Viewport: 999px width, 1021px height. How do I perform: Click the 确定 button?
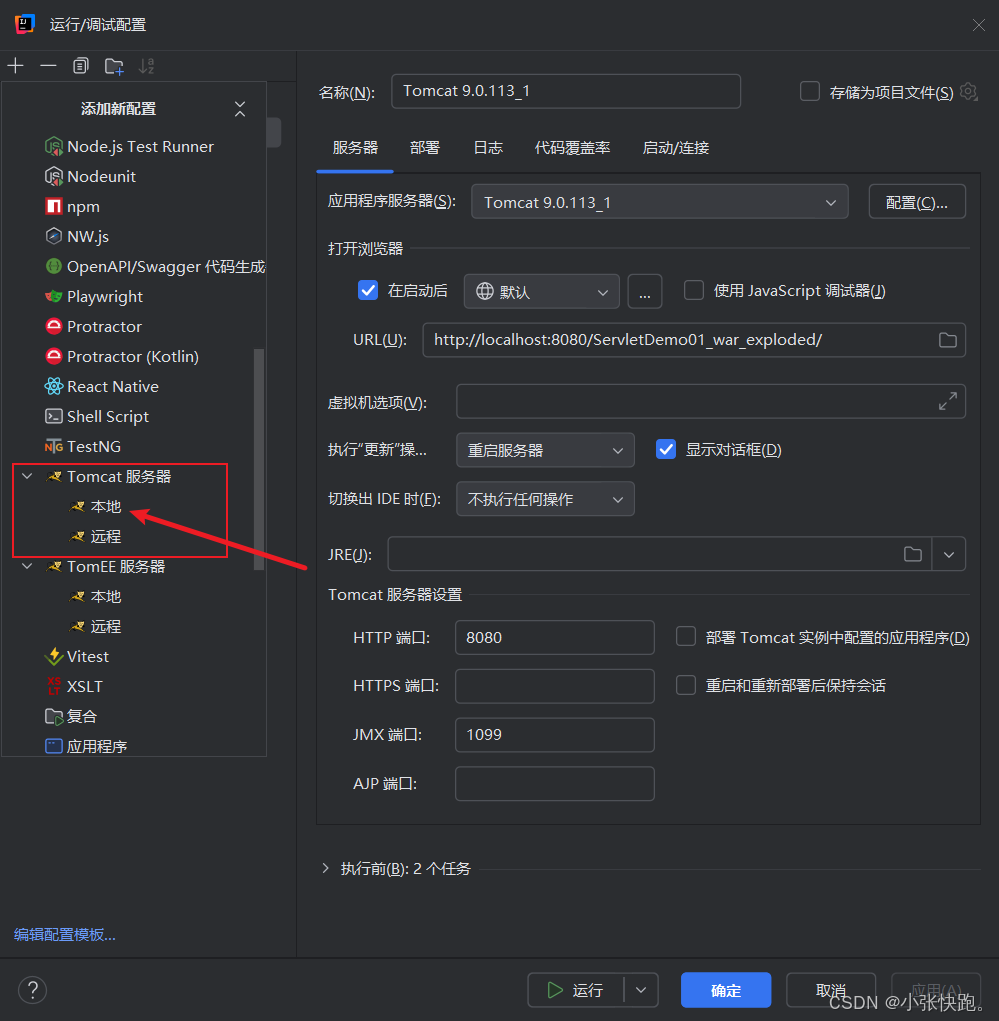point(726,990)
